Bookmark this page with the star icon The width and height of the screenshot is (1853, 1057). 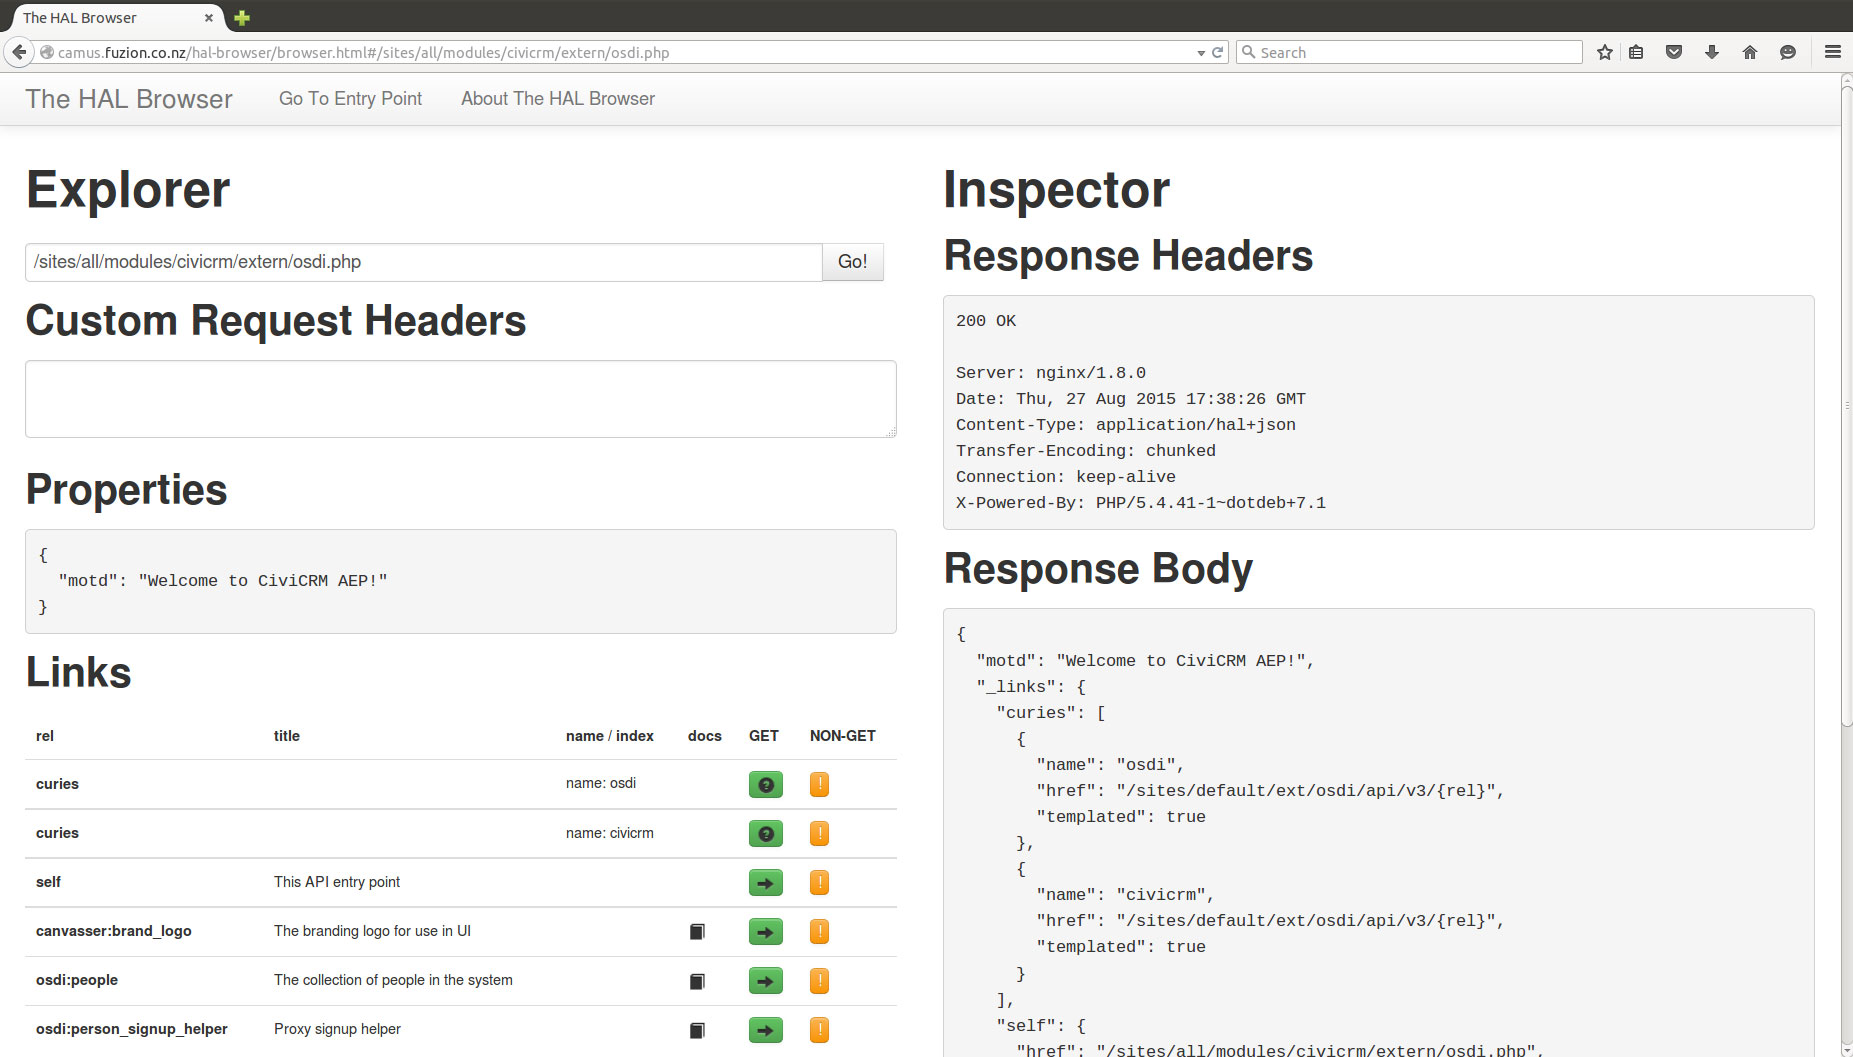[1605, 52]
